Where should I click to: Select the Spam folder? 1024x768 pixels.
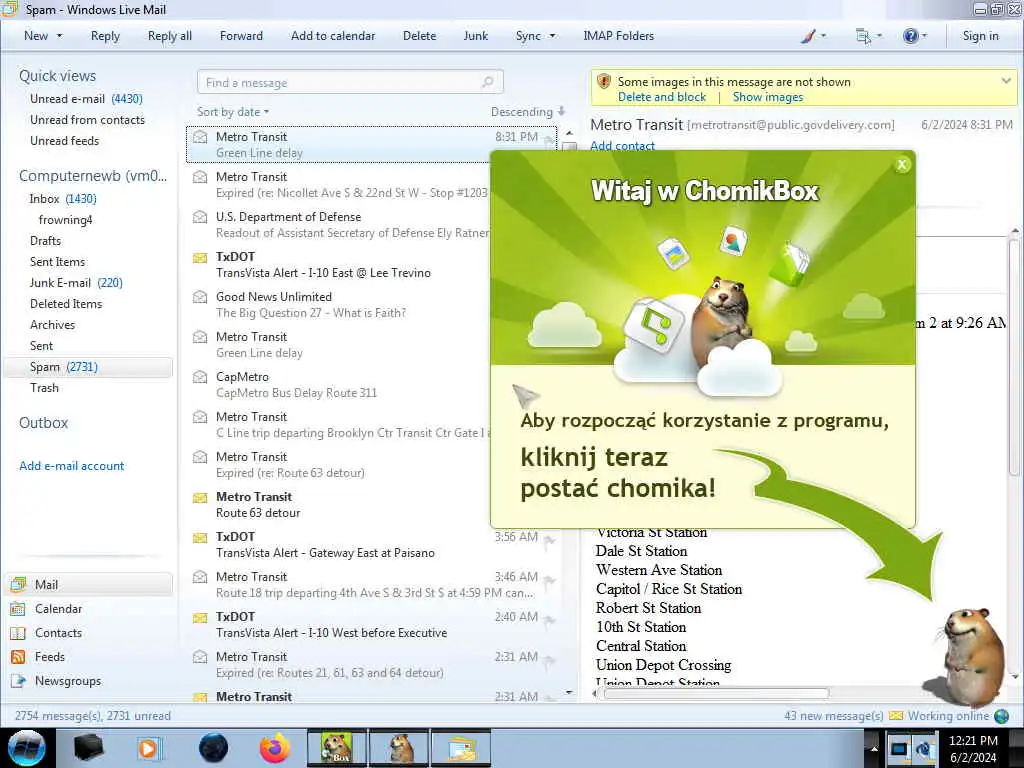[89, 367]
